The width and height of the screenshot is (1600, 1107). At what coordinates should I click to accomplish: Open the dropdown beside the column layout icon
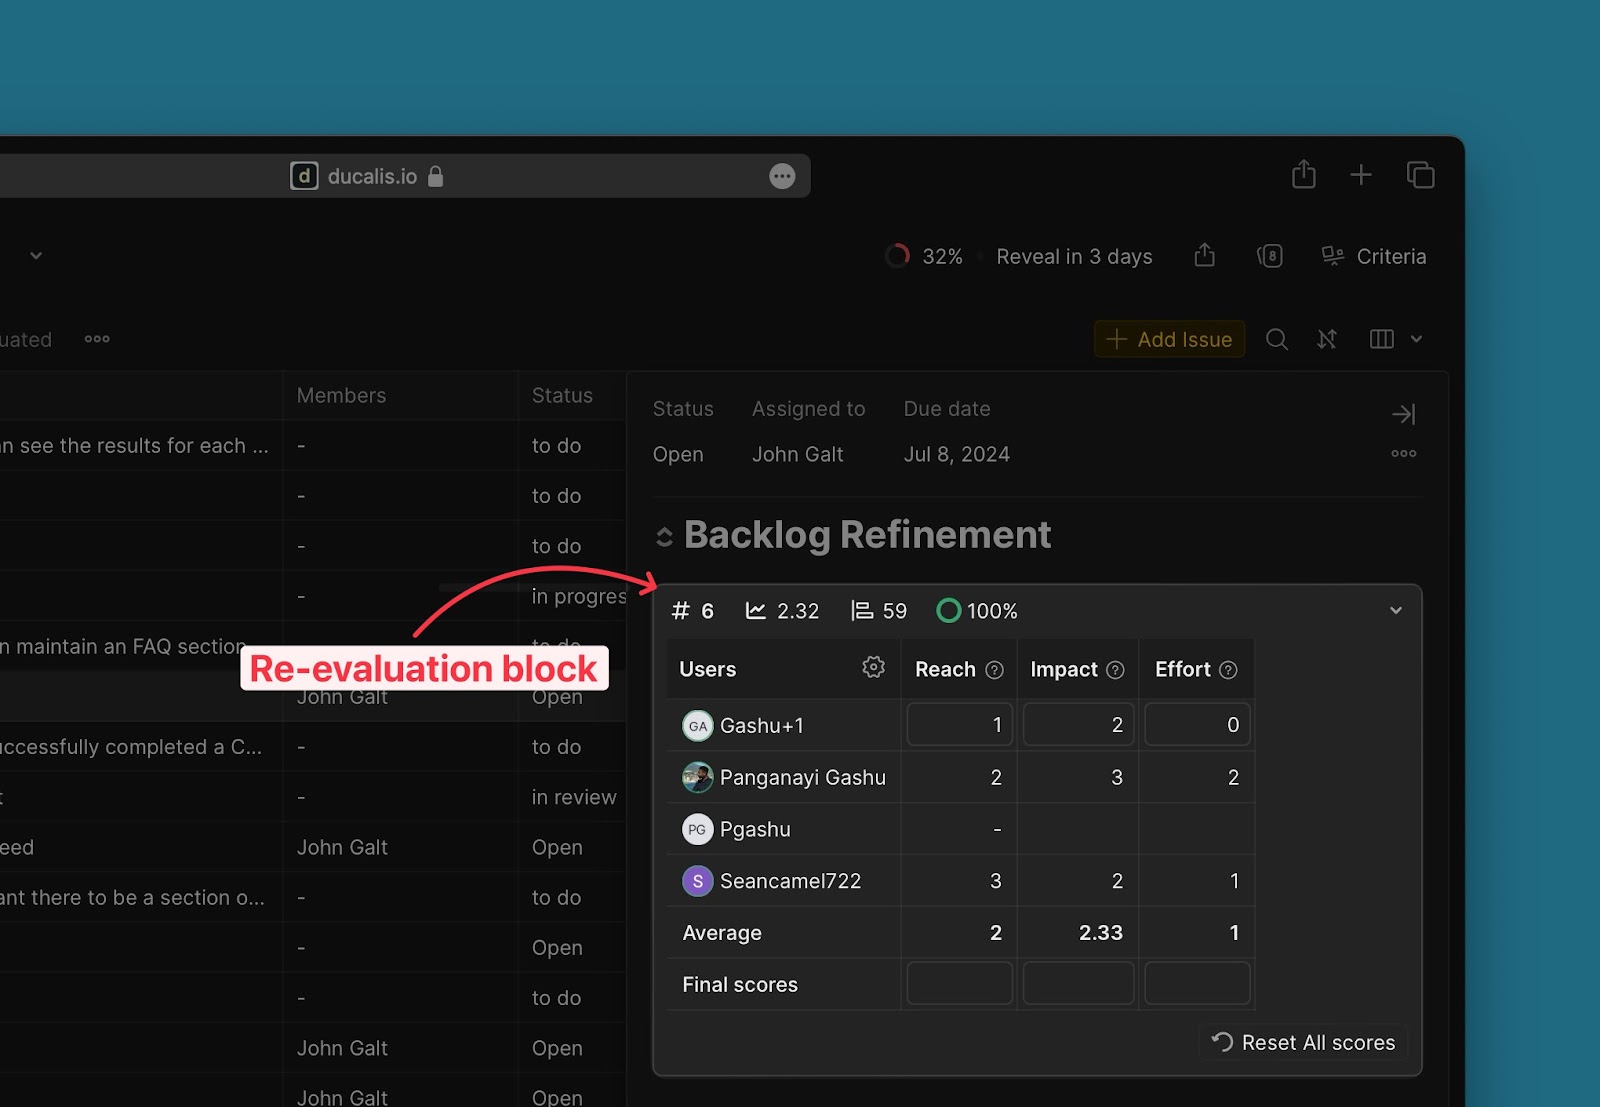click(x=1416, y=339)
